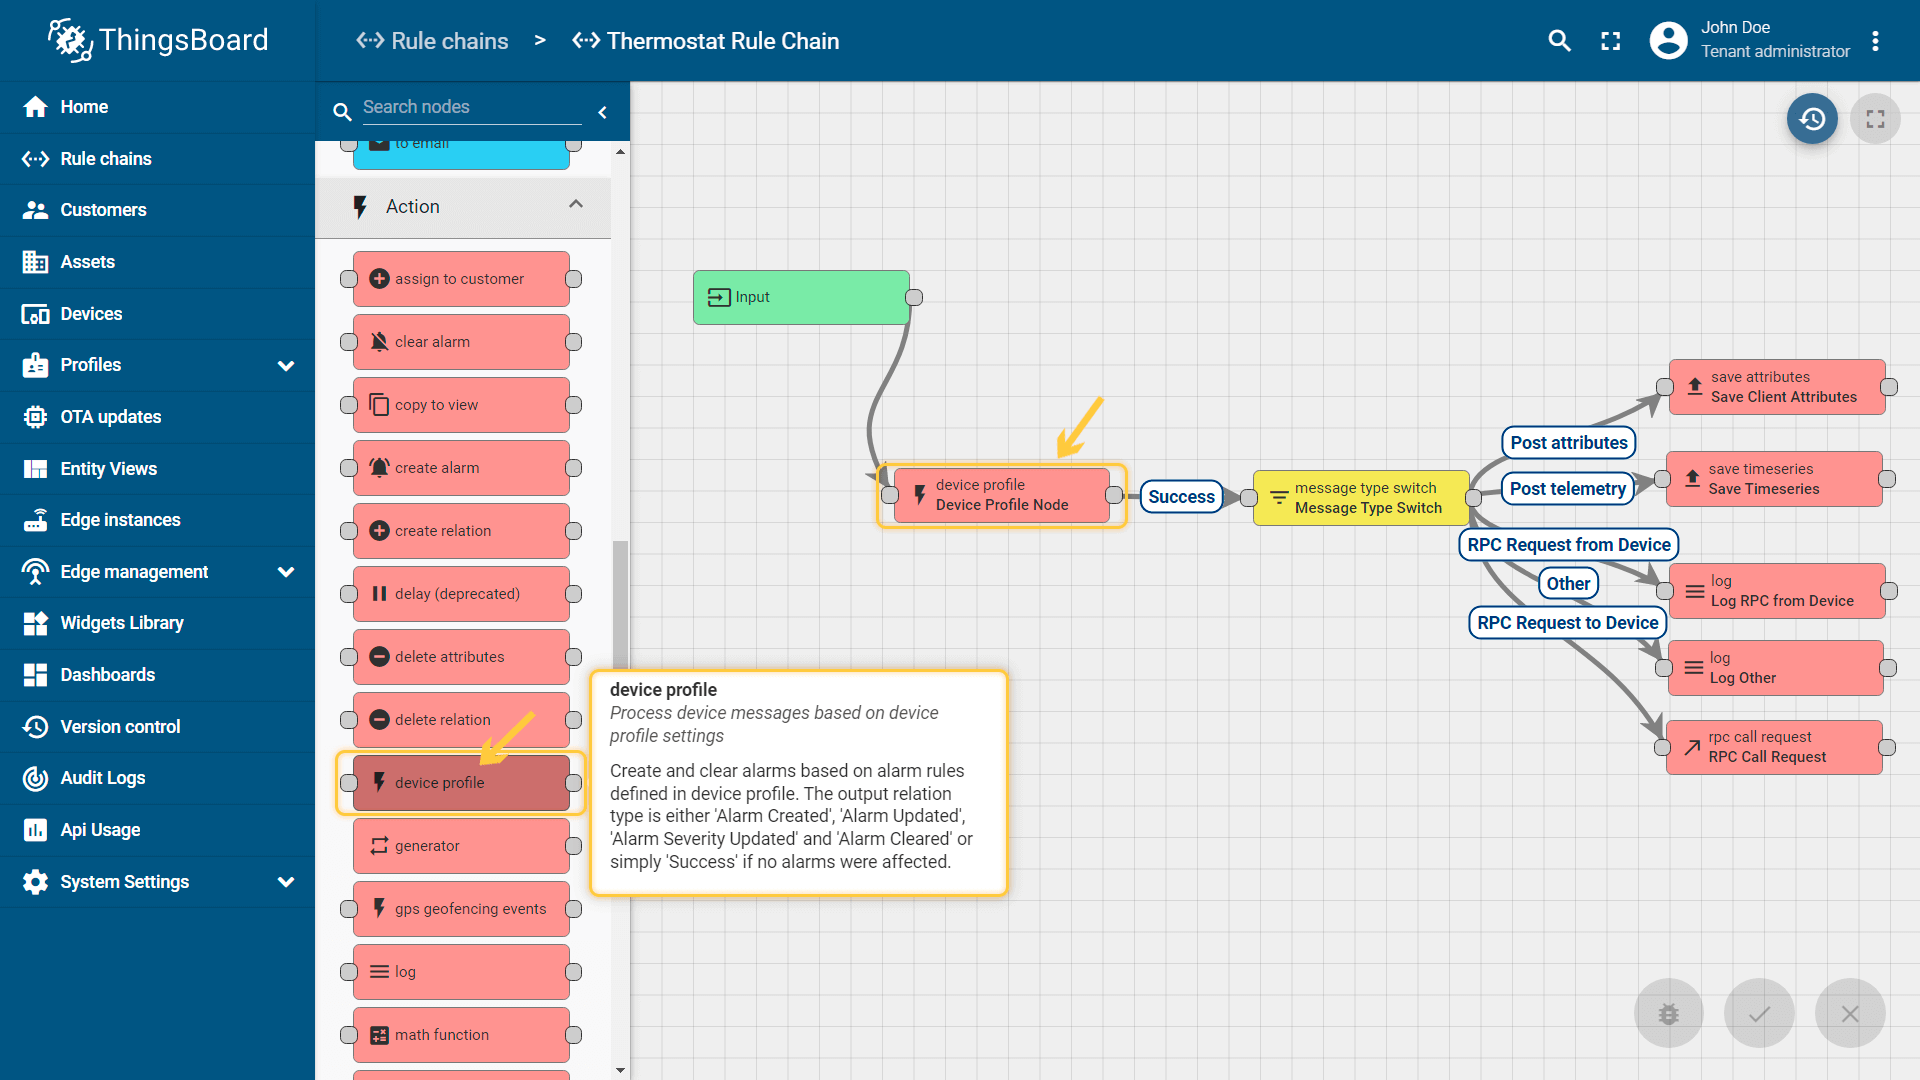Open search magnifier in top bar
1920x1080 pixels.
tap(1559, 41)
